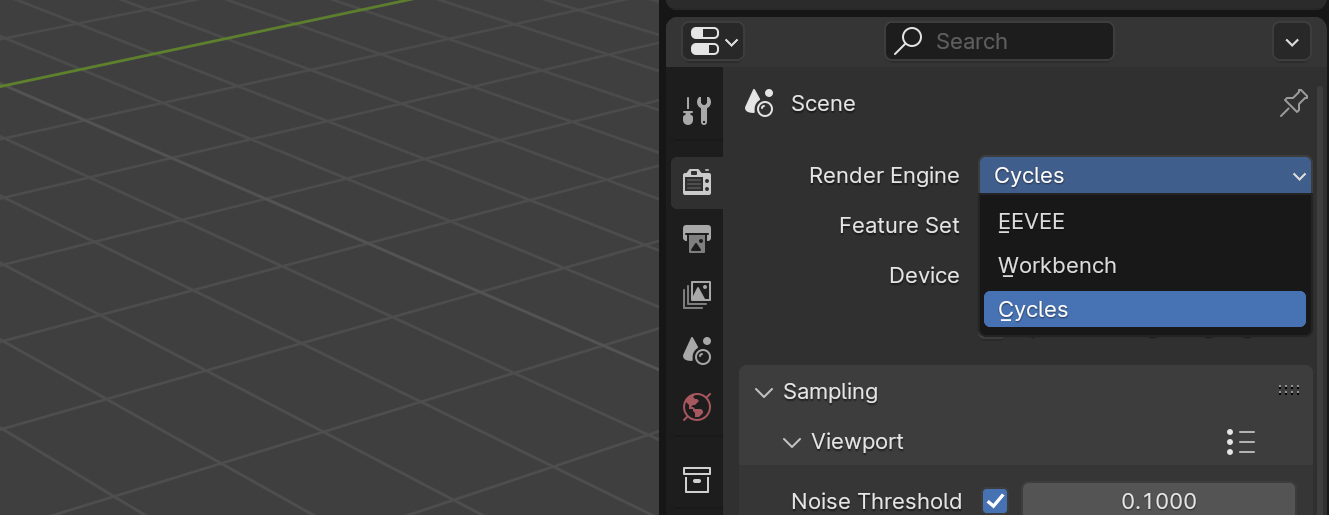1329x515 pixels.
Task: Open the Scene properties tab in sidebar
Action: point(696,350)
